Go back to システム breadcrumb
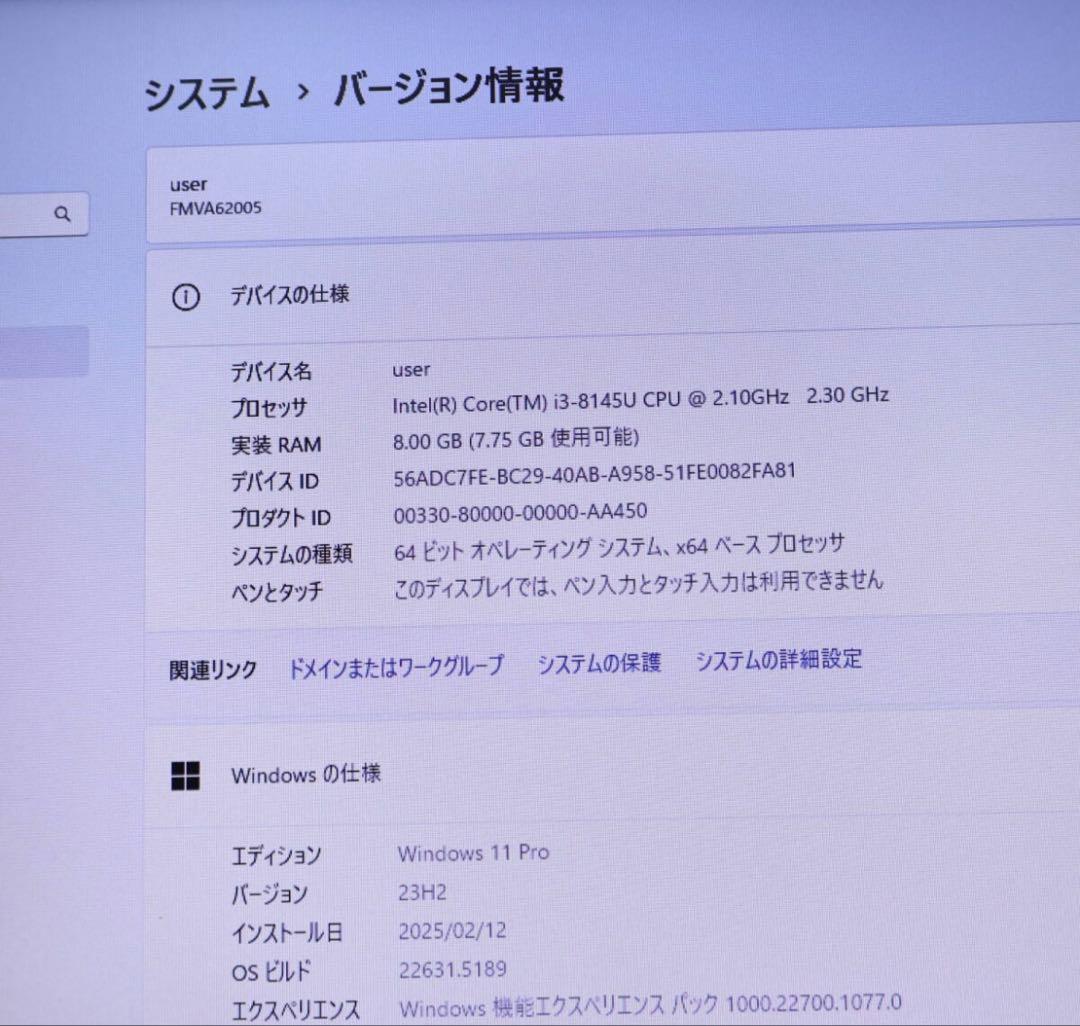 (207, 94)
